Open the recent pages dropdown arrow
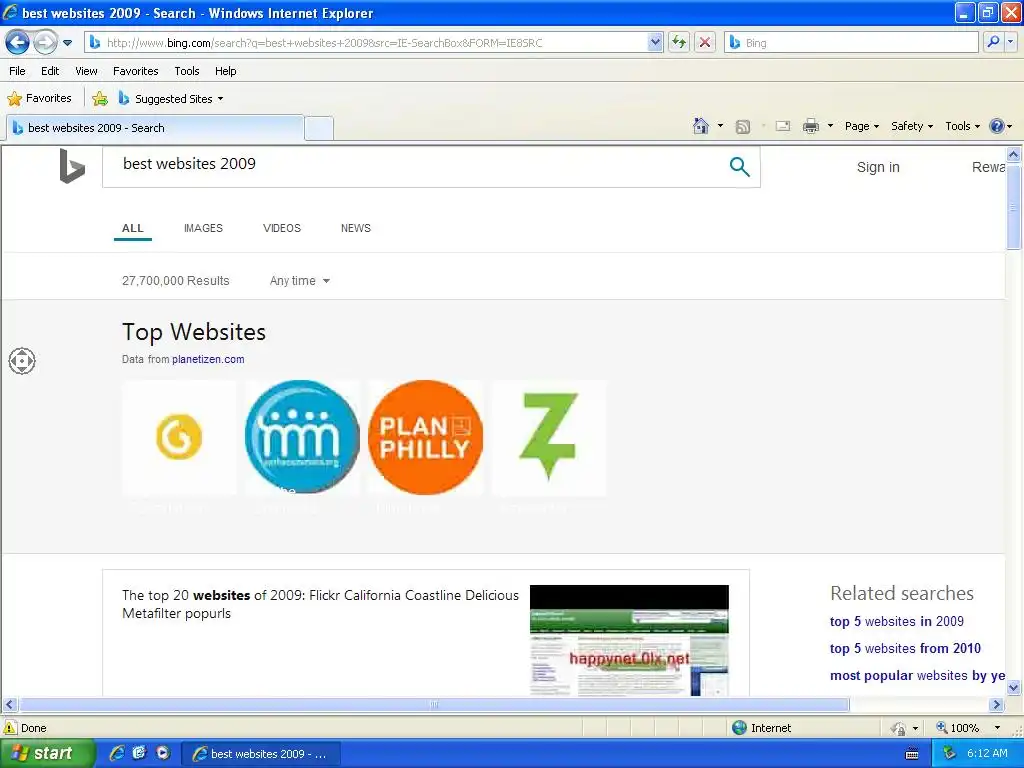The image size is (1024, 768). coord(67,43)
